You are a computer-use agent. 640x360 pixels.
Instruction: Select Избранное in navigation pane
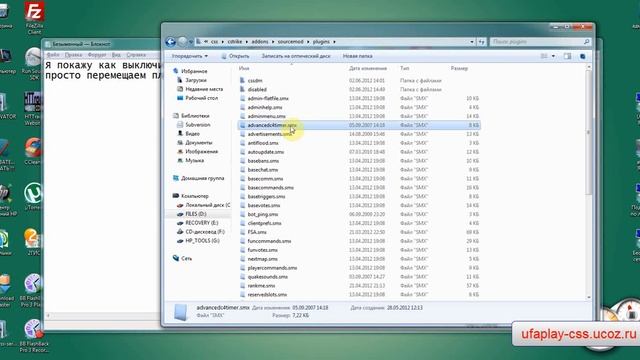194,71
